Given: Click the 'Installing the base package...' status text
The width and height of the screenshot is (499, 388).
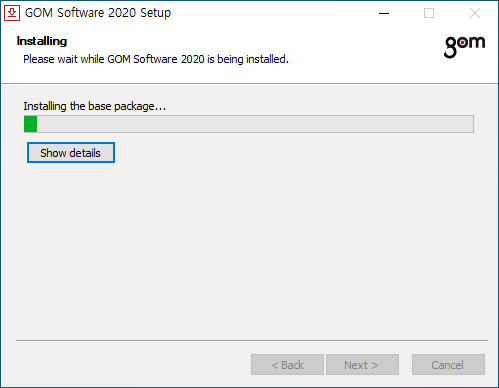Looking at the screenshot, I should pyautogui.click(x=95, y=106).
